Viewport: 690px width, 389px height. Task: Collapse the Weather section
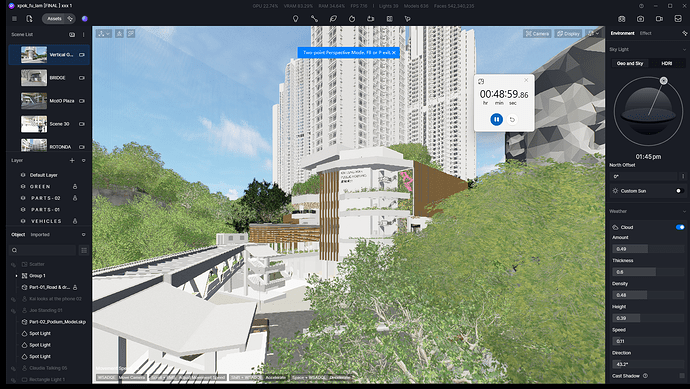click(x=684, y=212)
